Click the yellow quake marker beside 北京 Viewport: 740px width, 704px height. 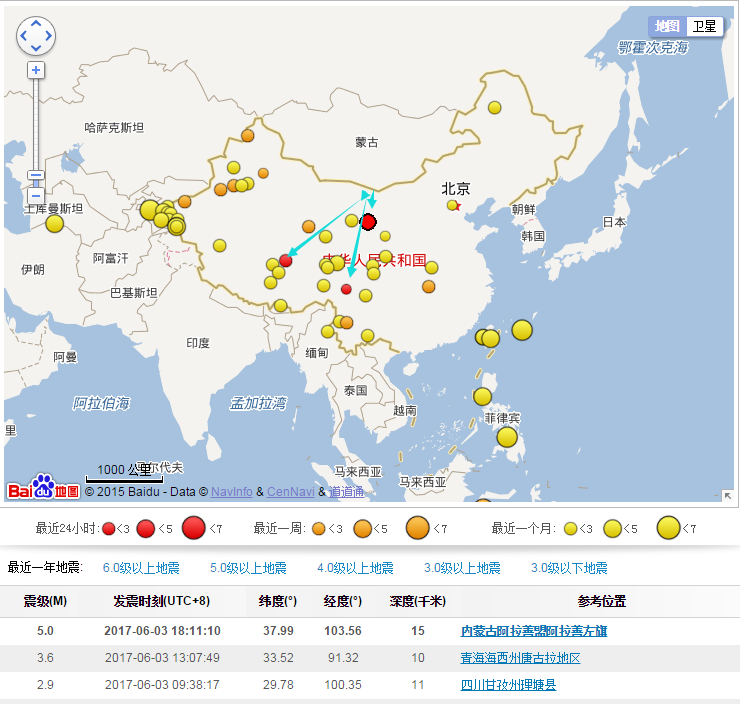click(x=452, y=205)
